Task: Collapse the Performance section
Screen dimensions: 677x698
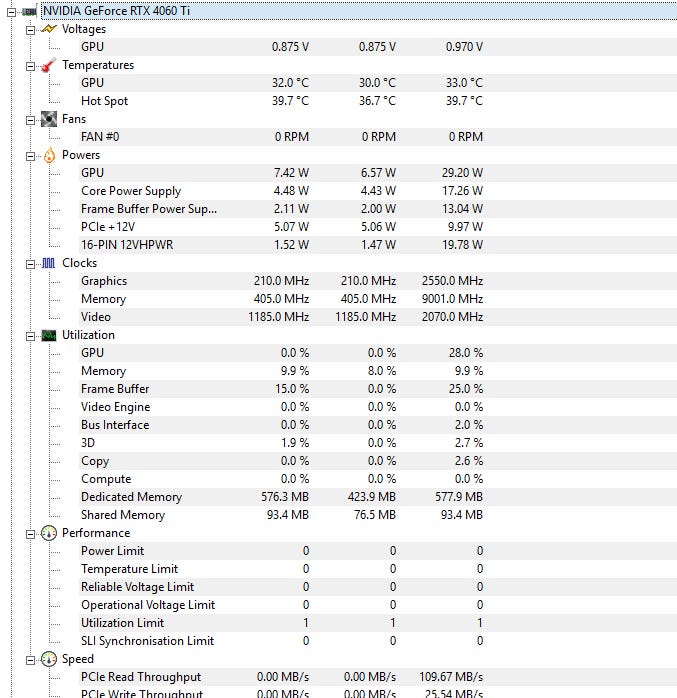Action: point(30,534)
